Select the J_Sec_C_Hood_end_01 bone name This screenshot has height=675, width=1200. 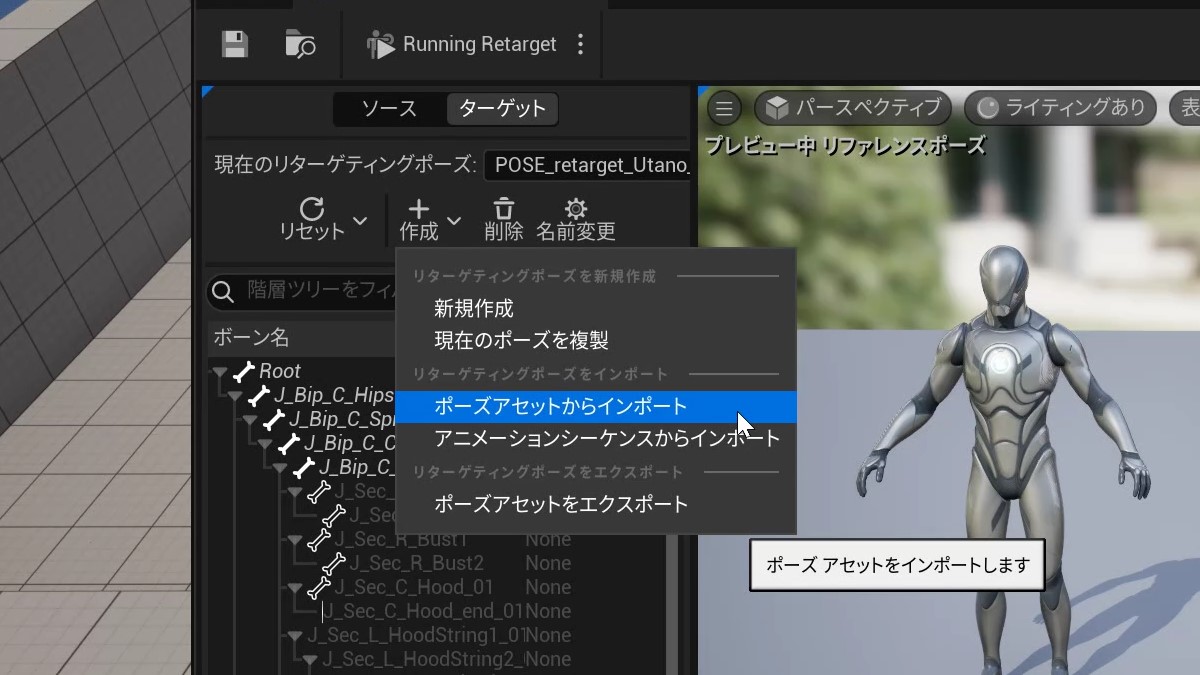tap(424, 611)
